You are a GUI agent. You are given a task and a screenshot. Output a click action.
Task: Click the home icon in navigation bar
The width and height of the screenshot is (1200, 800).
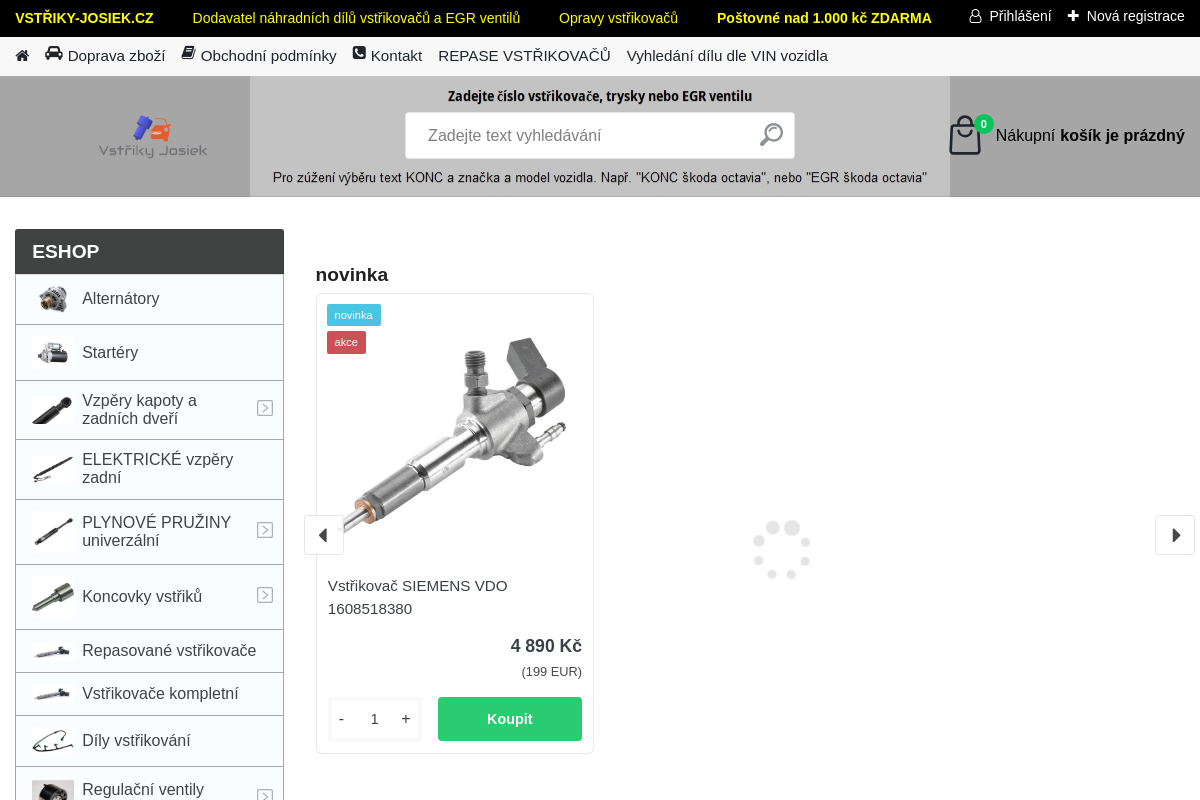[22, 56]
